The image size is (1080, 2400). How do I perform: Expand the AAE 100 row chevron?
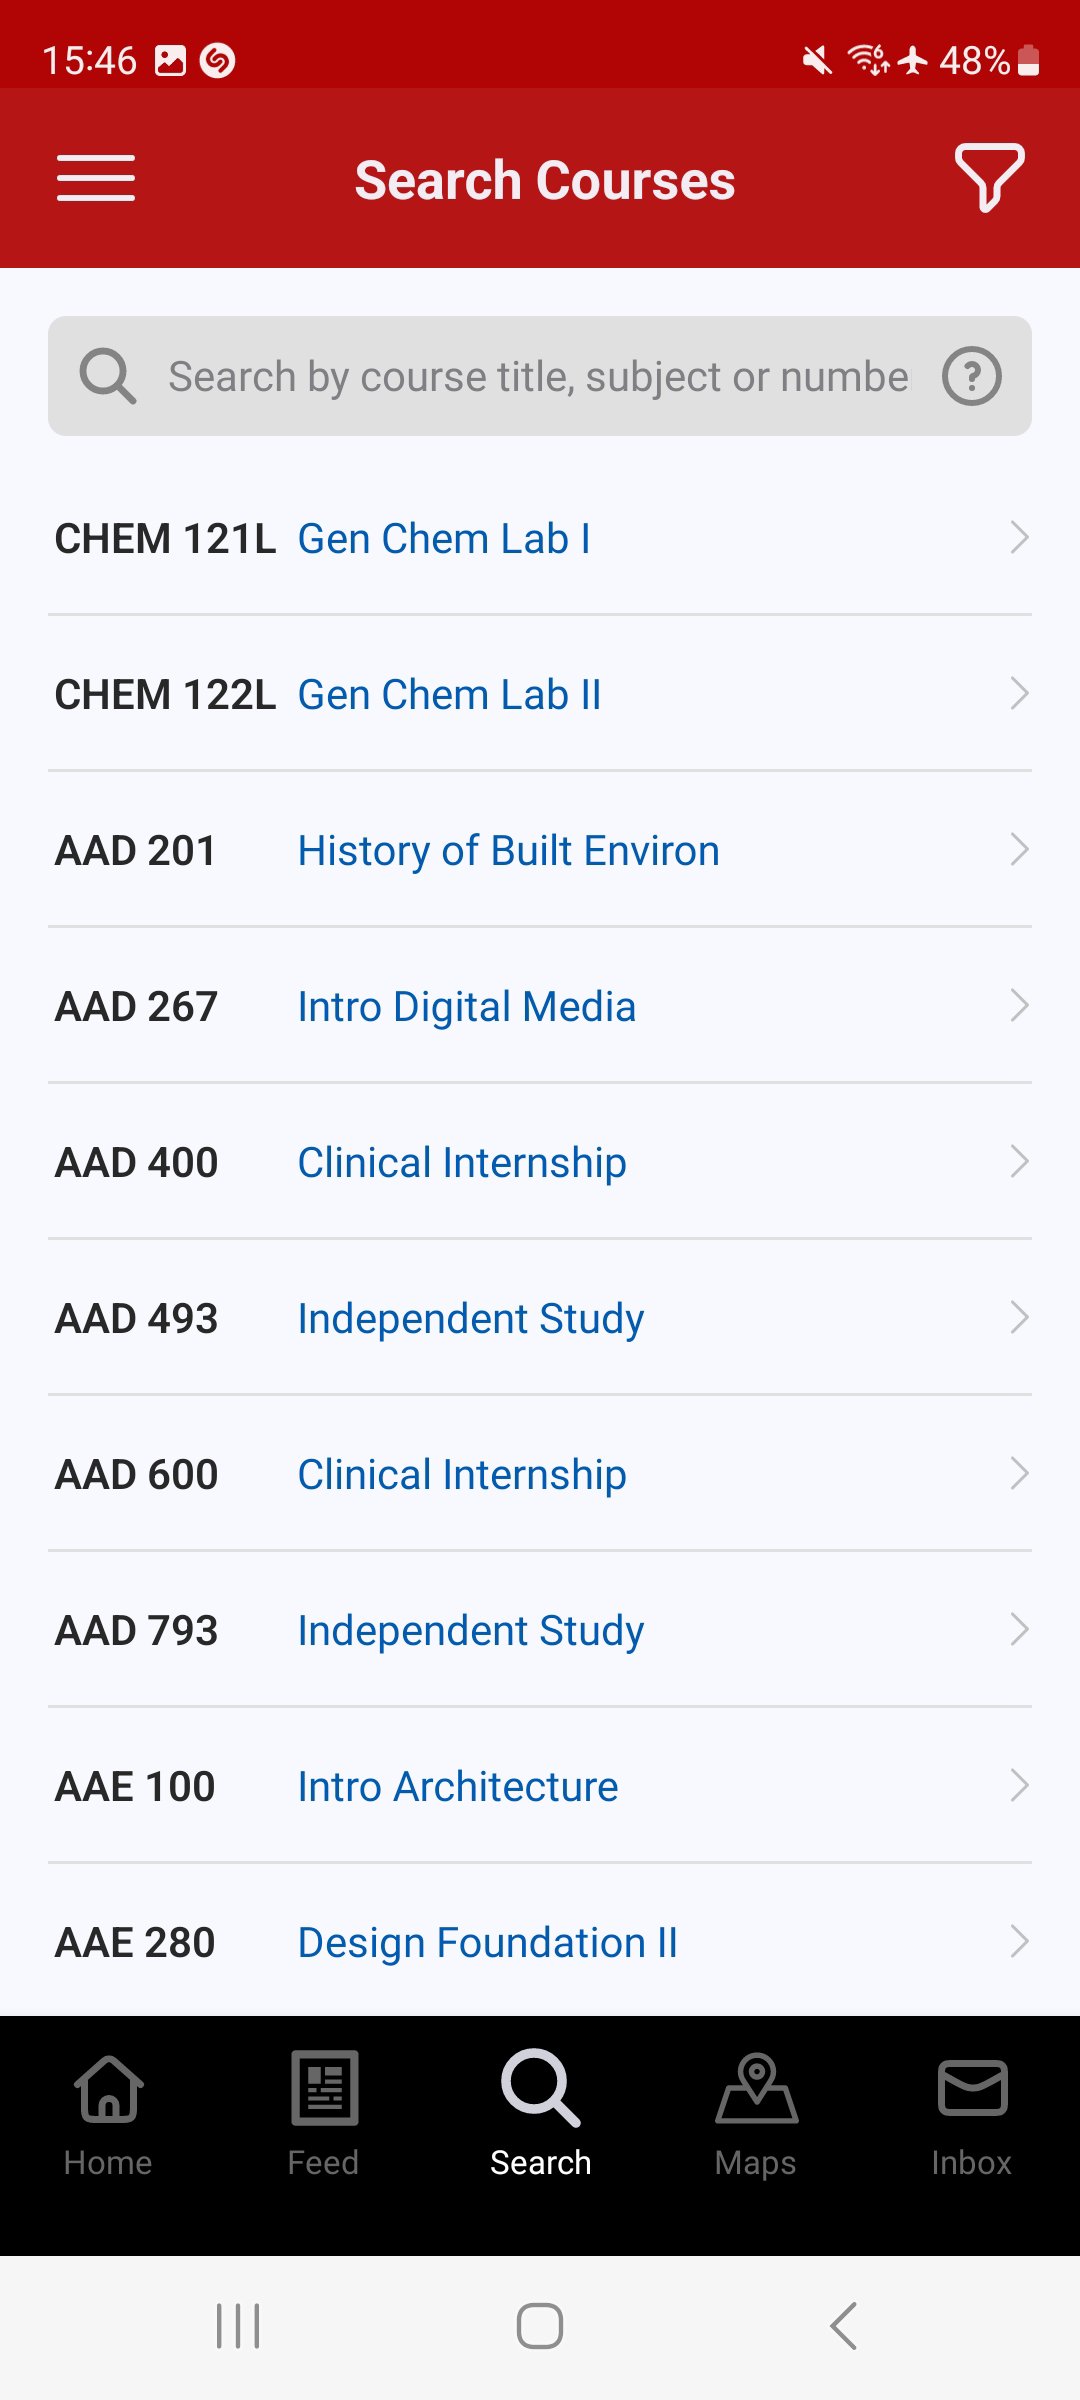point(1019,1786)
